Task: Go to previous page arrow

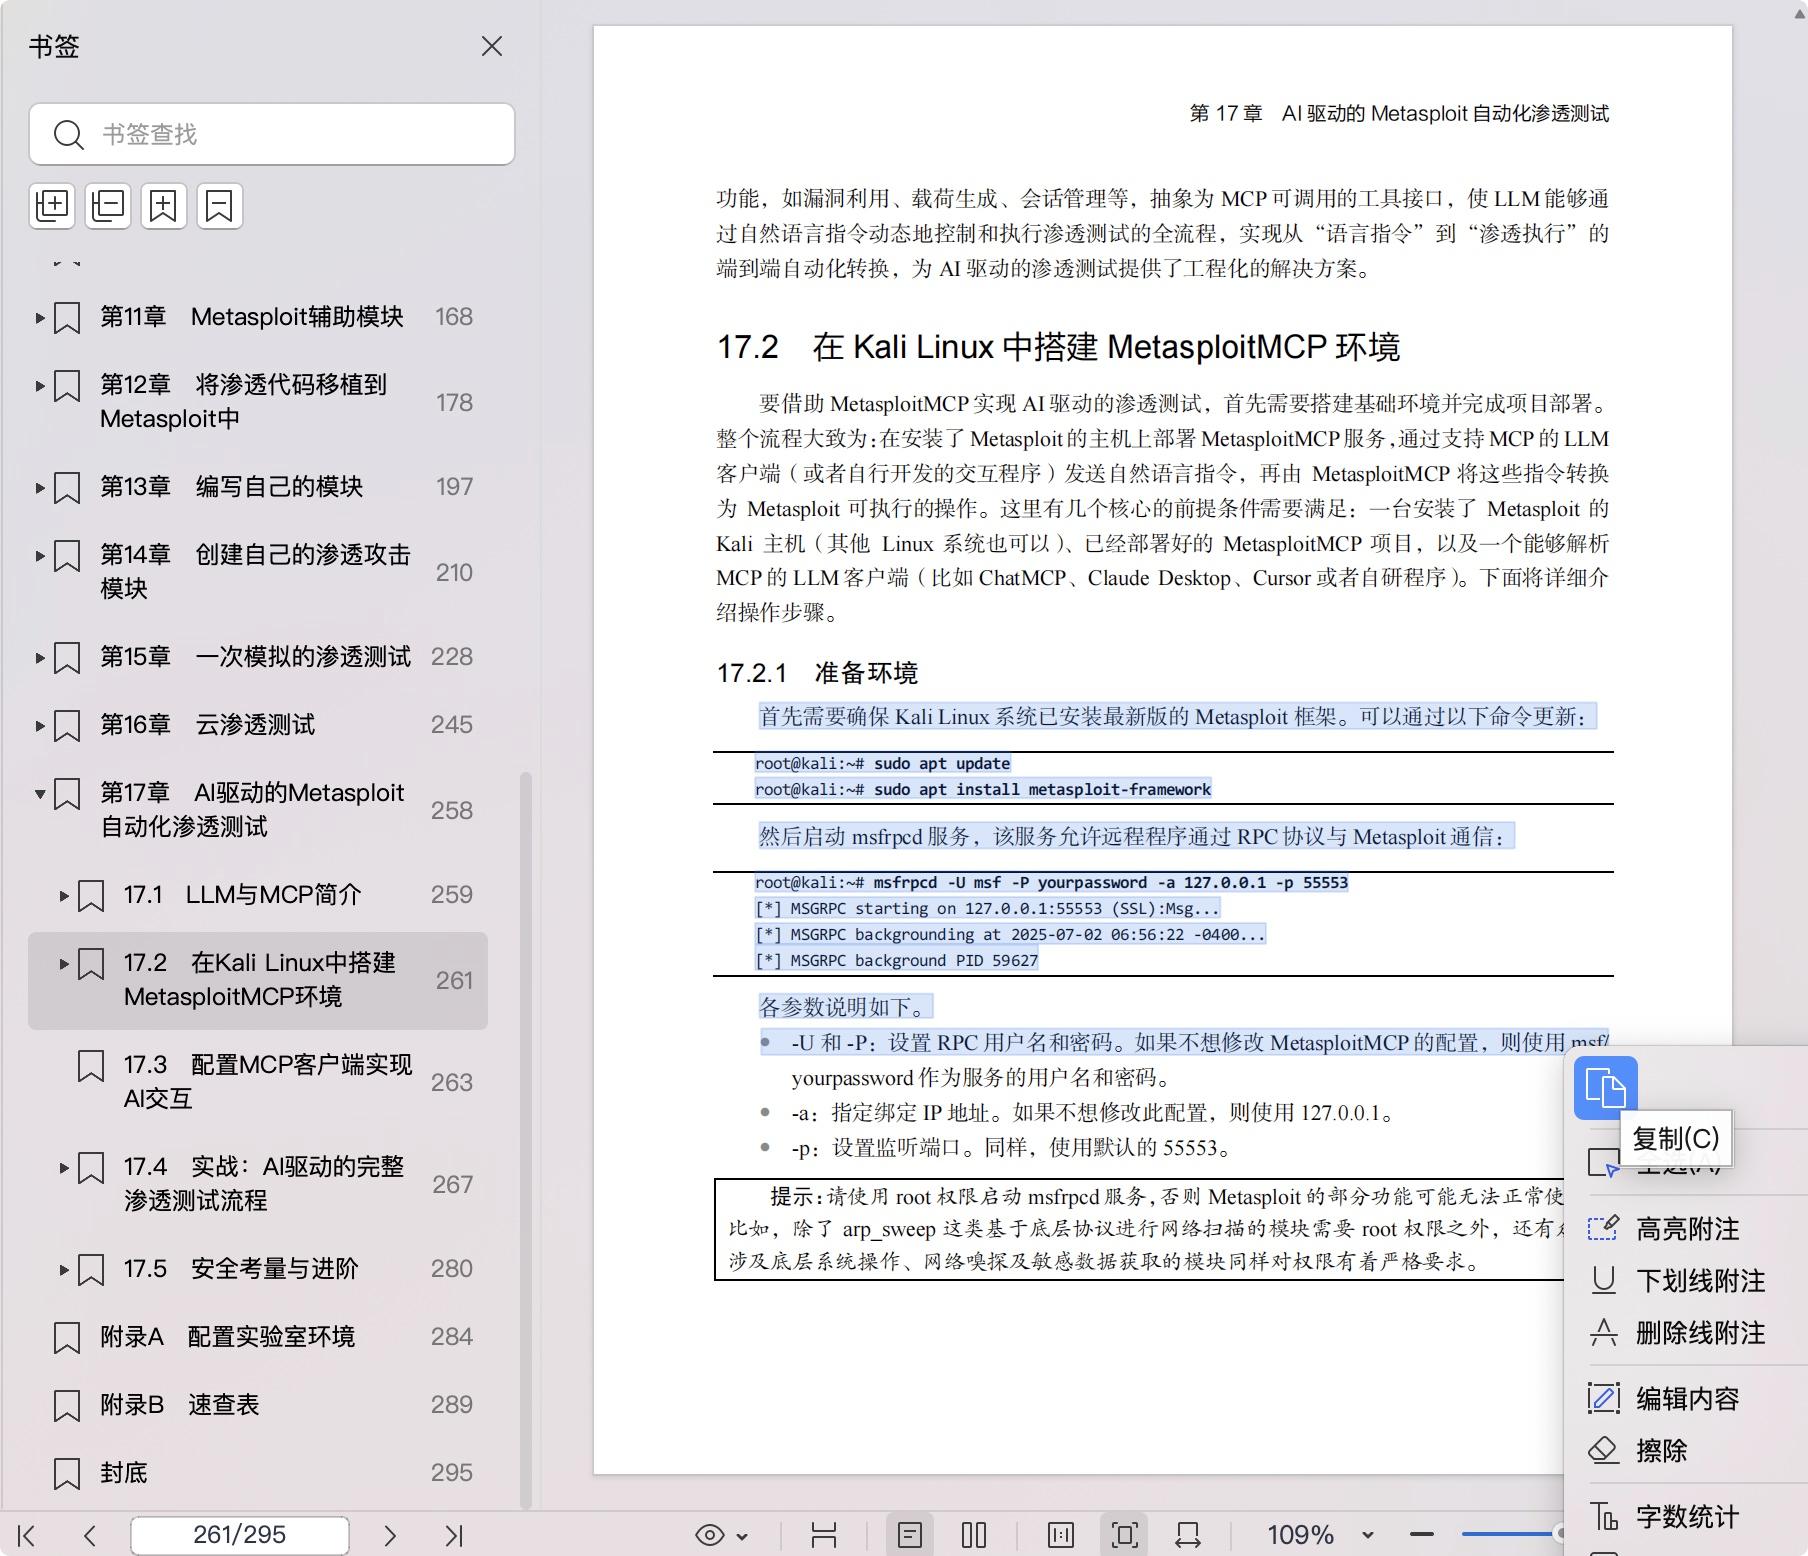Action: [90, 1535]
